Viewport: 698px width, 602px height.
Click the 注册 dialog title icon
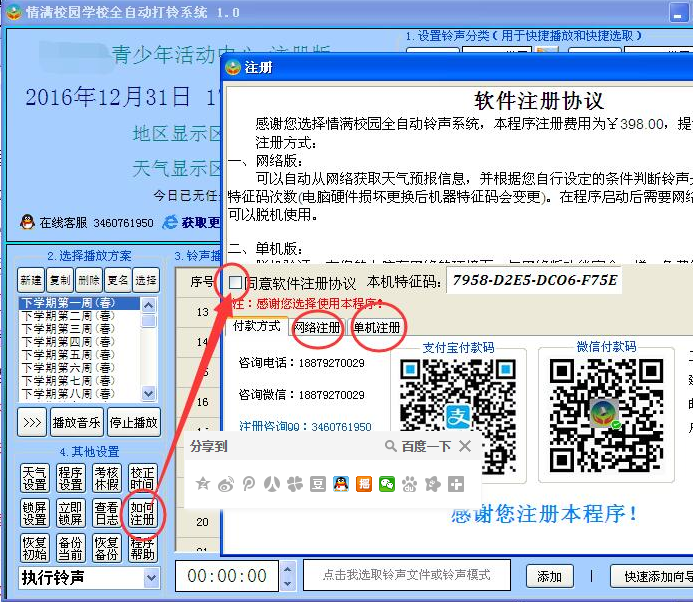point(233,68)
